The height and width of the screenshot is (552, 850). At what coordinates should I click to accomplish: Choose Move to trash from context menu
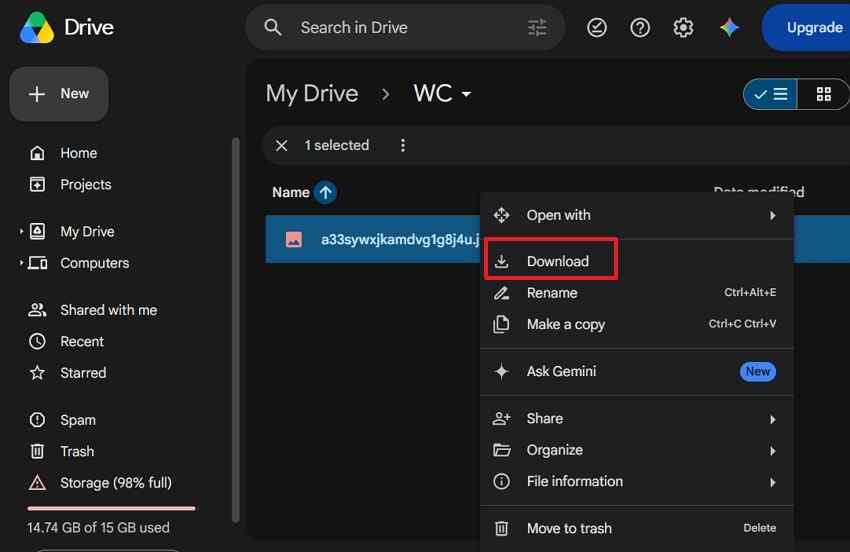(636, 528)
